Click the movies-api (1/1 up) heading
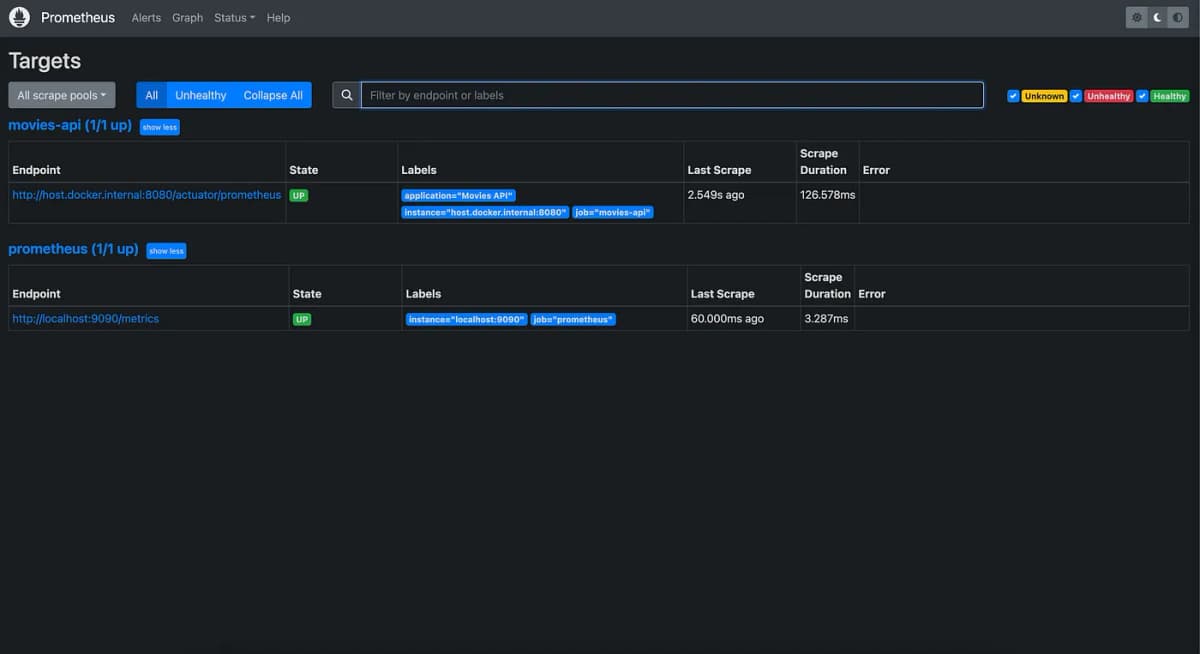The width and height of the screenshot is (1200, 654). point(70,125)
